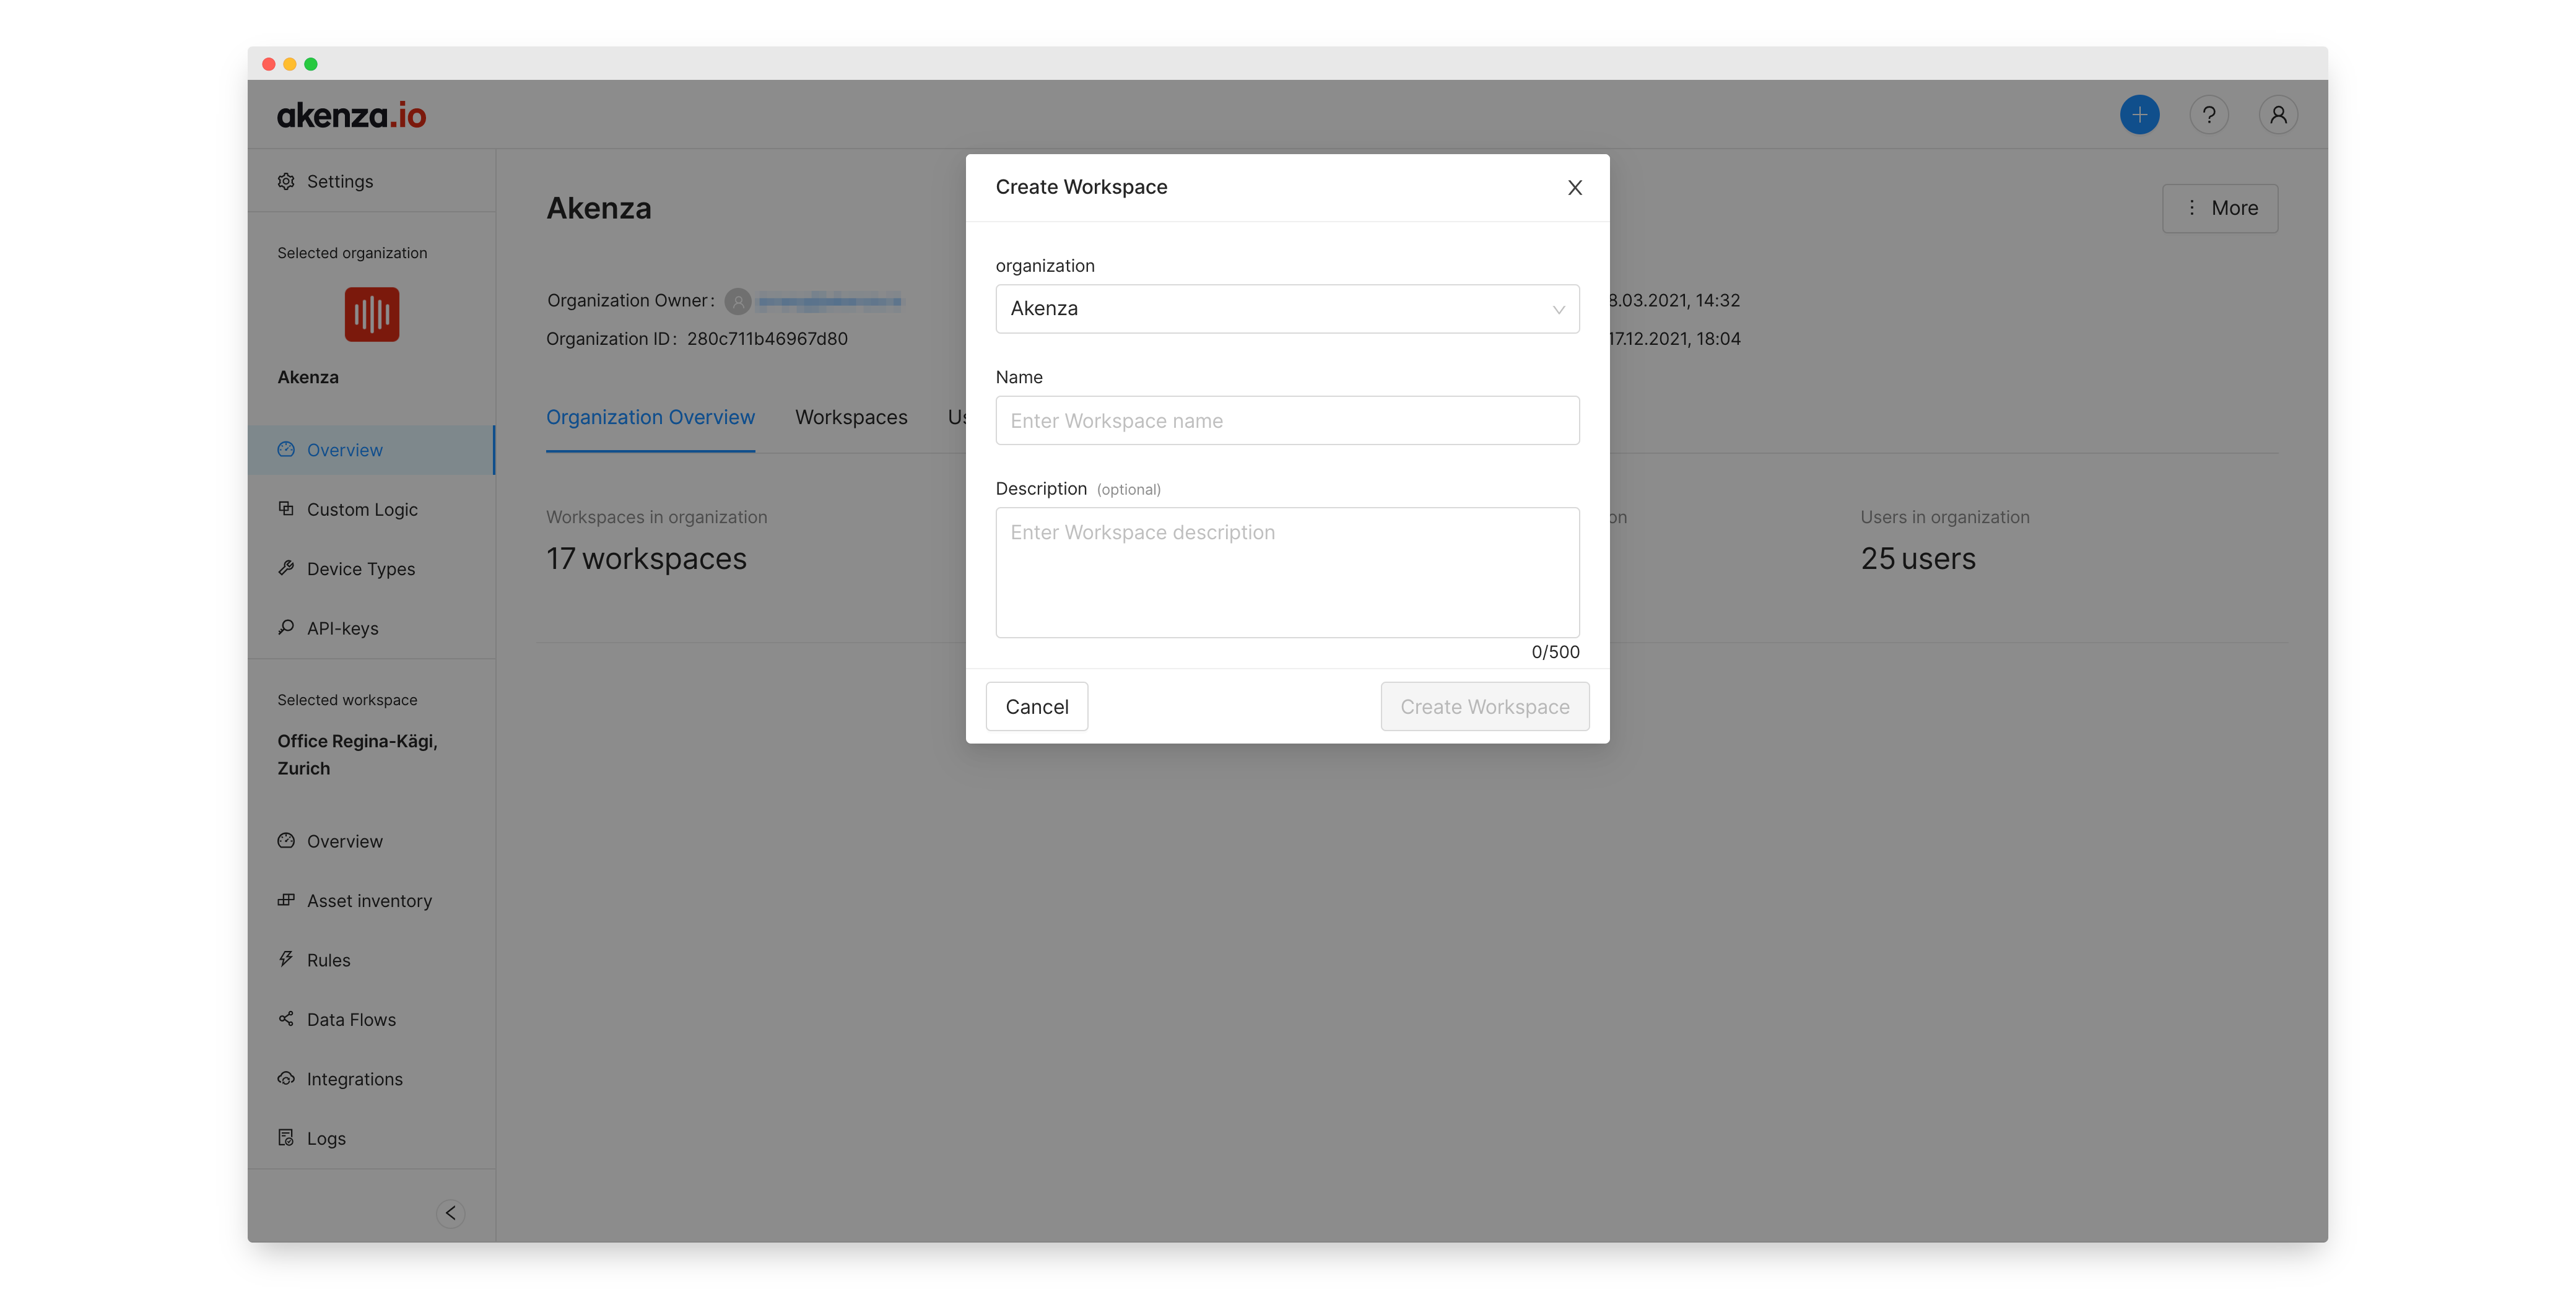Open Asset inventory menu item

pyautogui.click(x=371, y=900)
